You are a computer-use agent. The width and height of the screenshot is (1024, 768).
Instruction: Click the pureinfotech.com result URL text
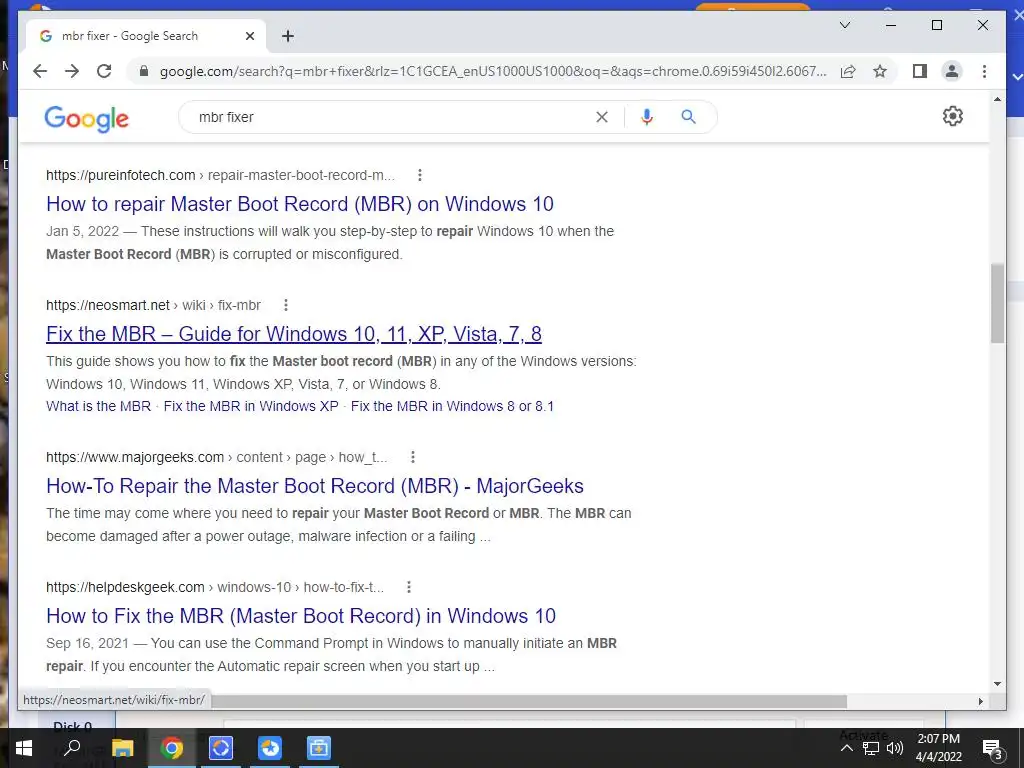(x=220, y=175)
